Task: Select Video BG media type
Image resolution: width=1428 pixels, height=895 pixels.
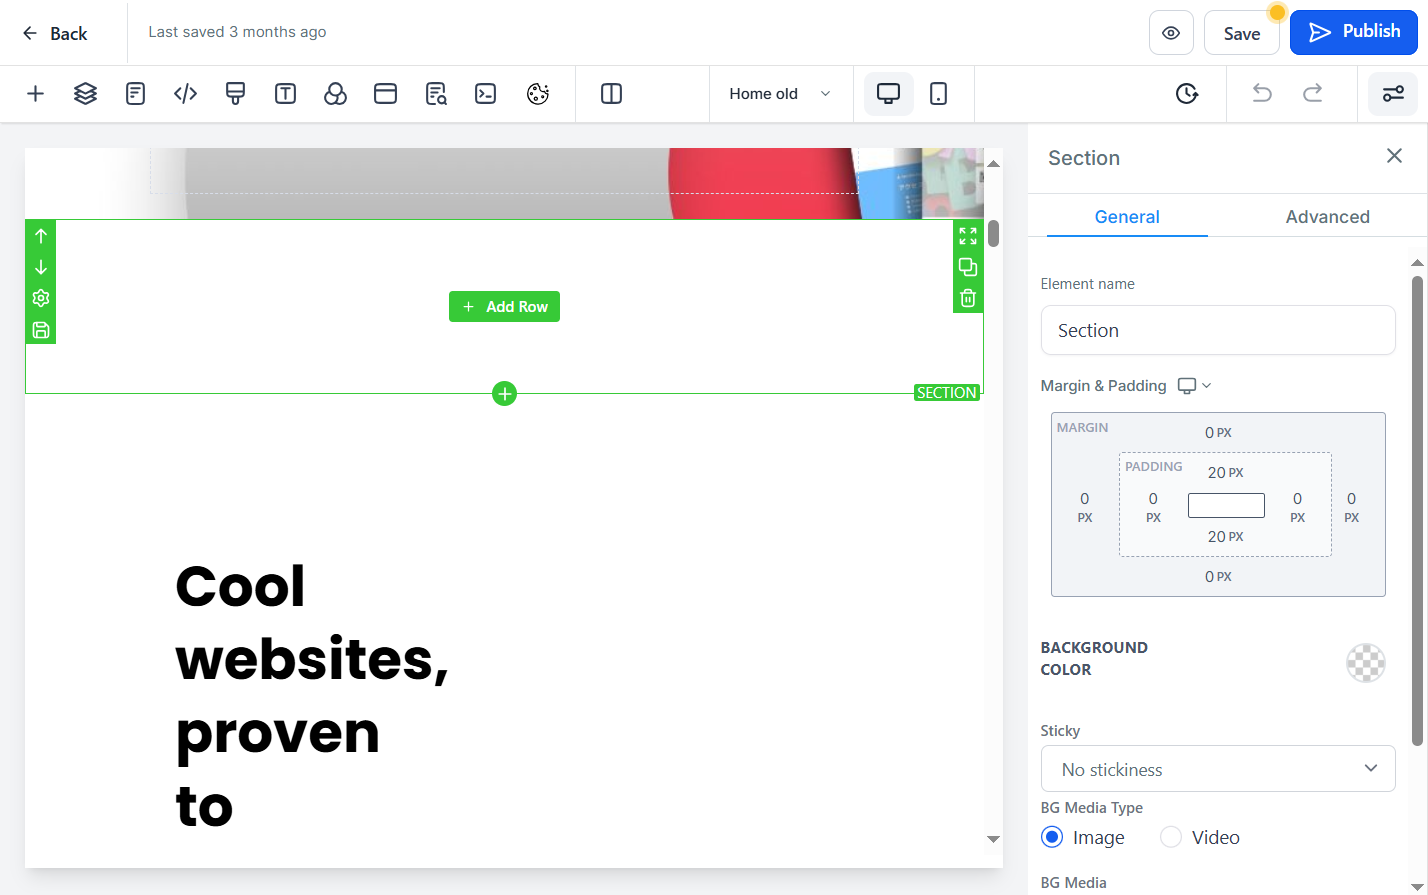Action: [1171, 837]
